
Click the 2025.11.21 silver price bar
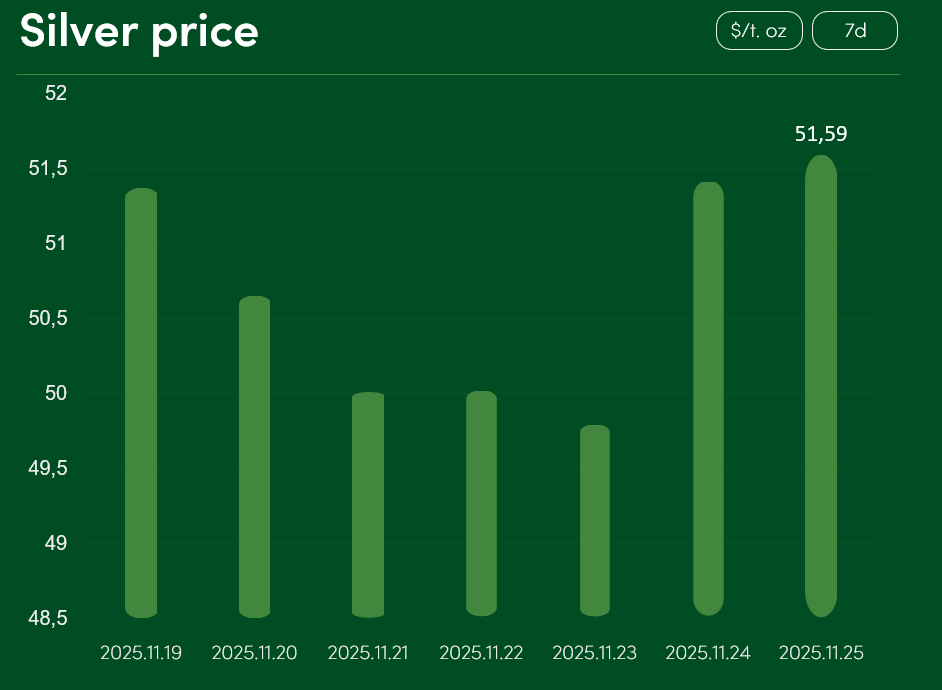click(368, 504)
